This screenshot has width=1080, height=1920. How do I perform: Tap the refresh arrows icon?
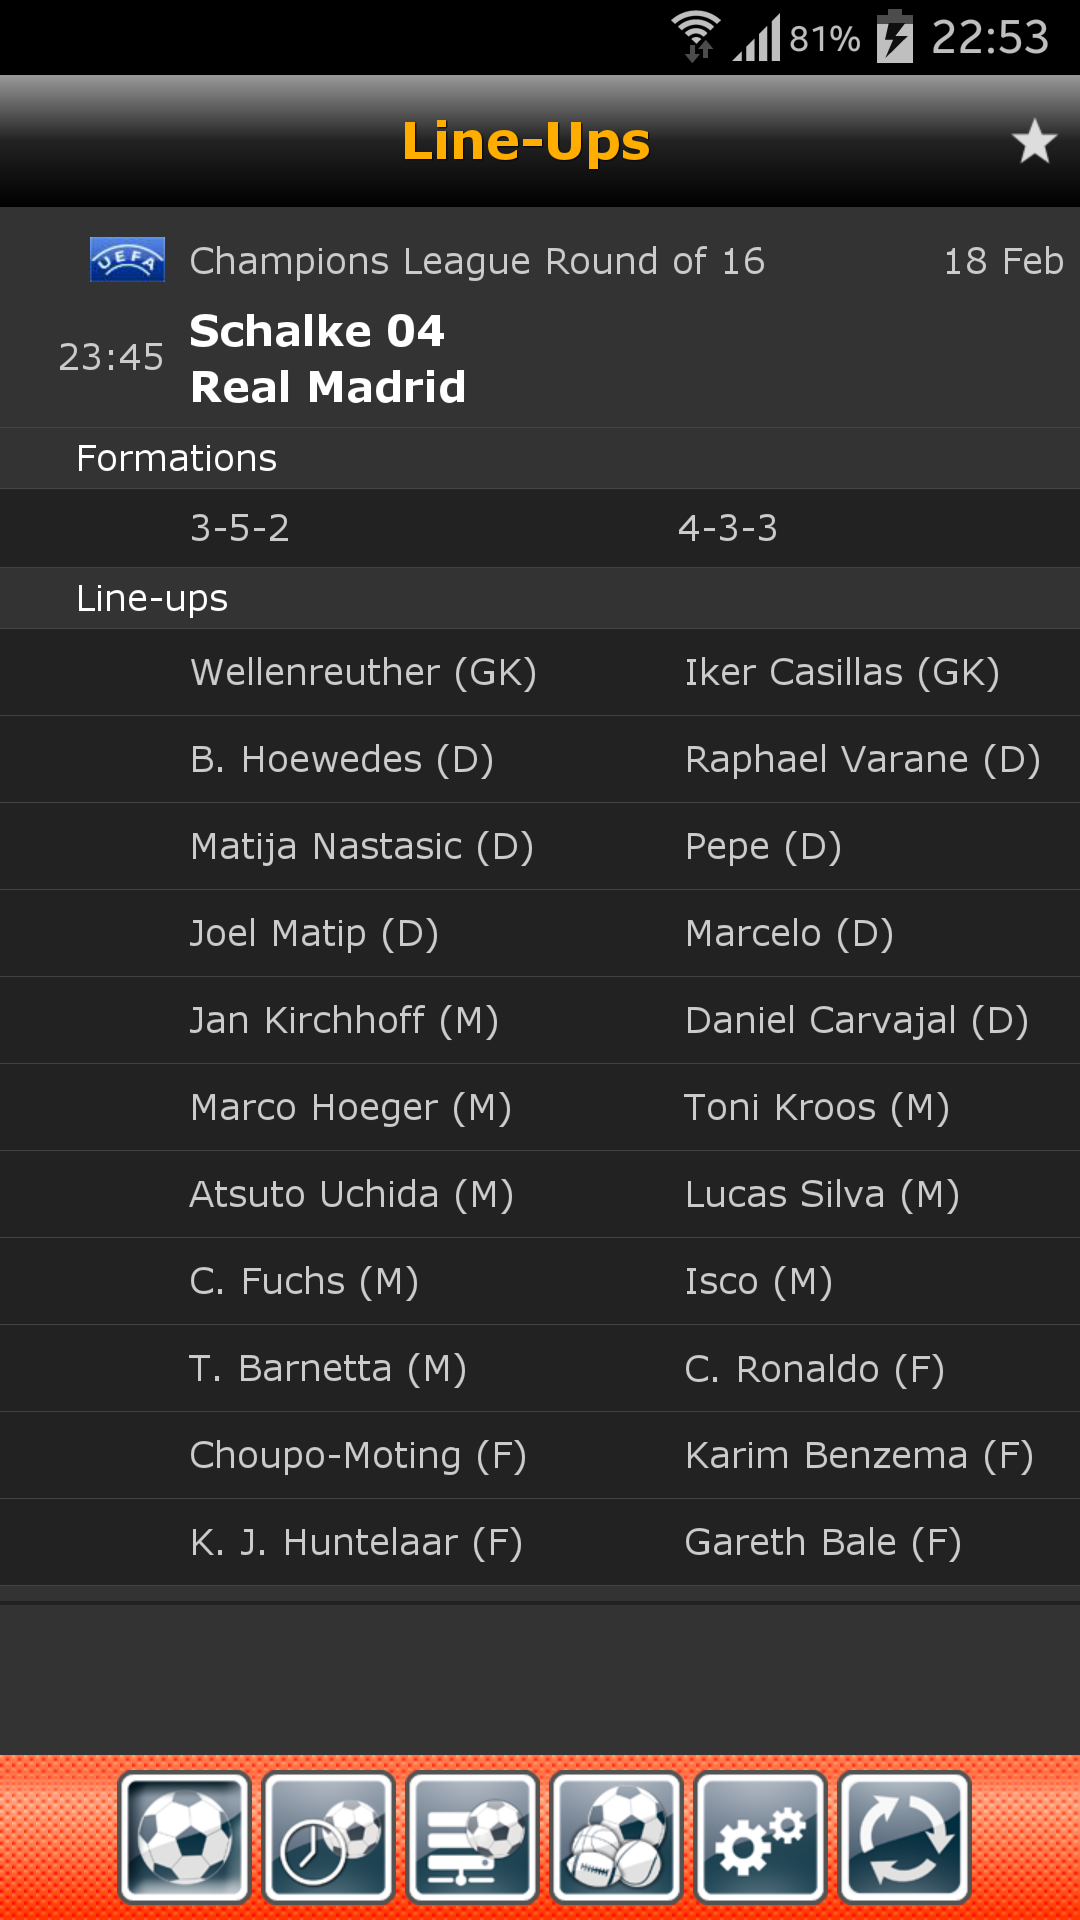[x=905, y=1837]
